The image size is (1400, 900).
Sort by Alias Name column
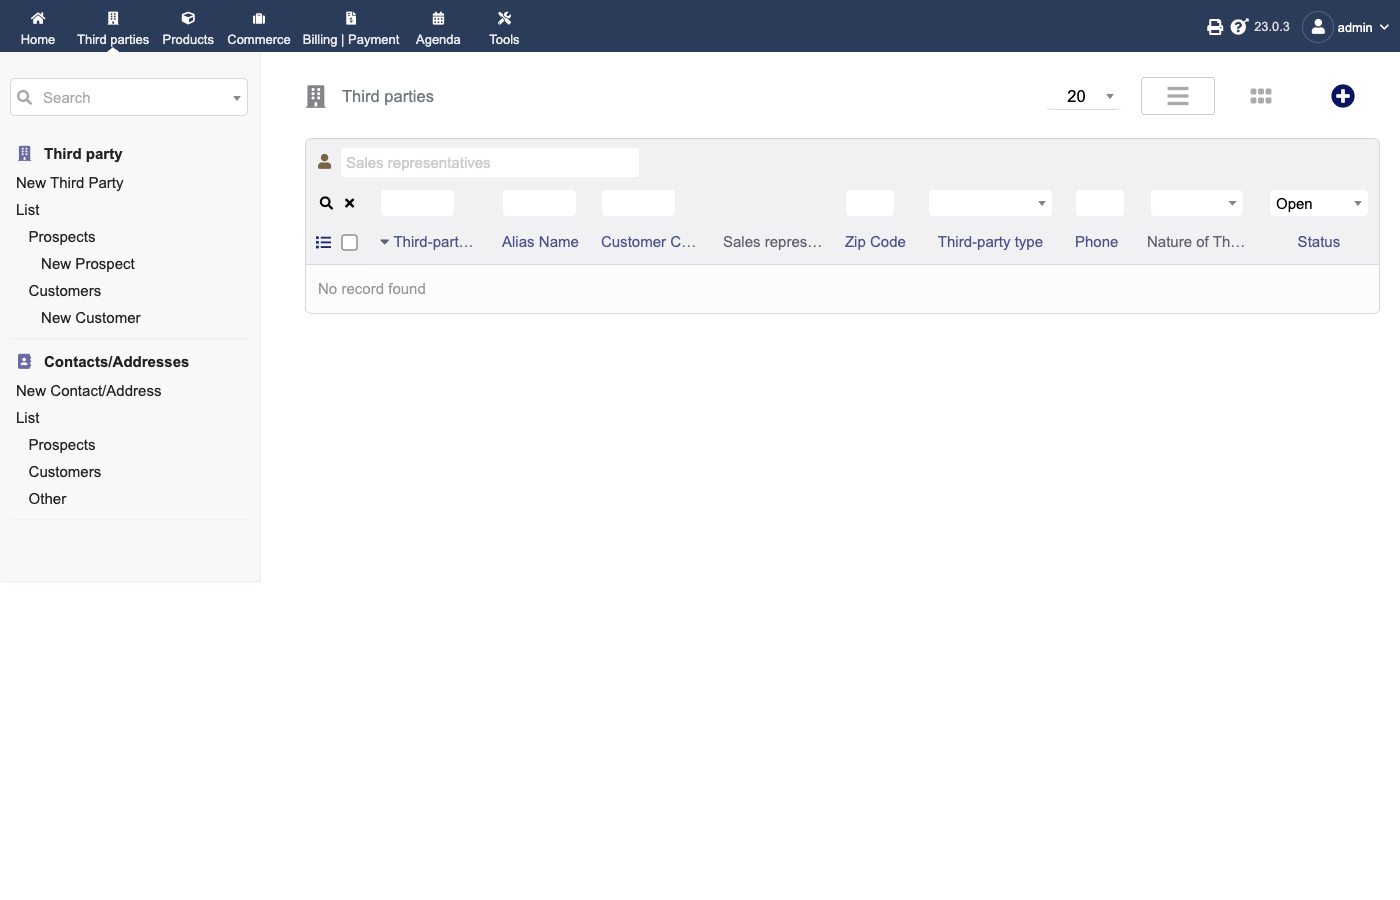pos(540,242)
